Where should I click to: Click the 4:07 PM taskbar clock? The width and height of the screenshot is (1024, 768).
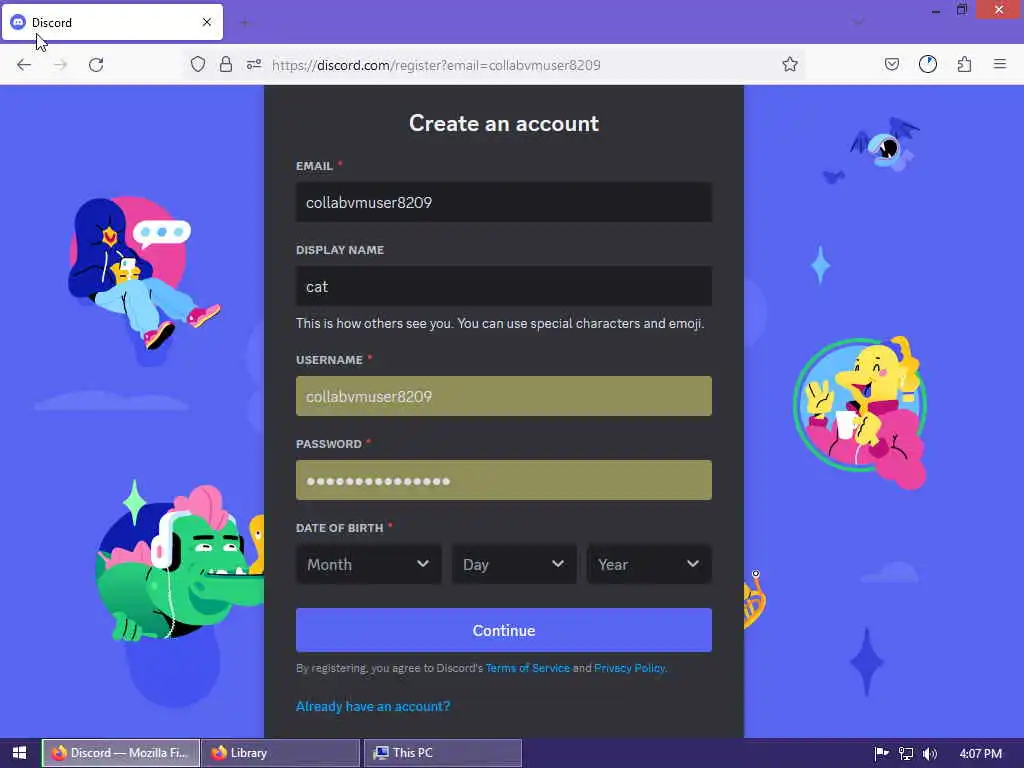tap(980, 754)
